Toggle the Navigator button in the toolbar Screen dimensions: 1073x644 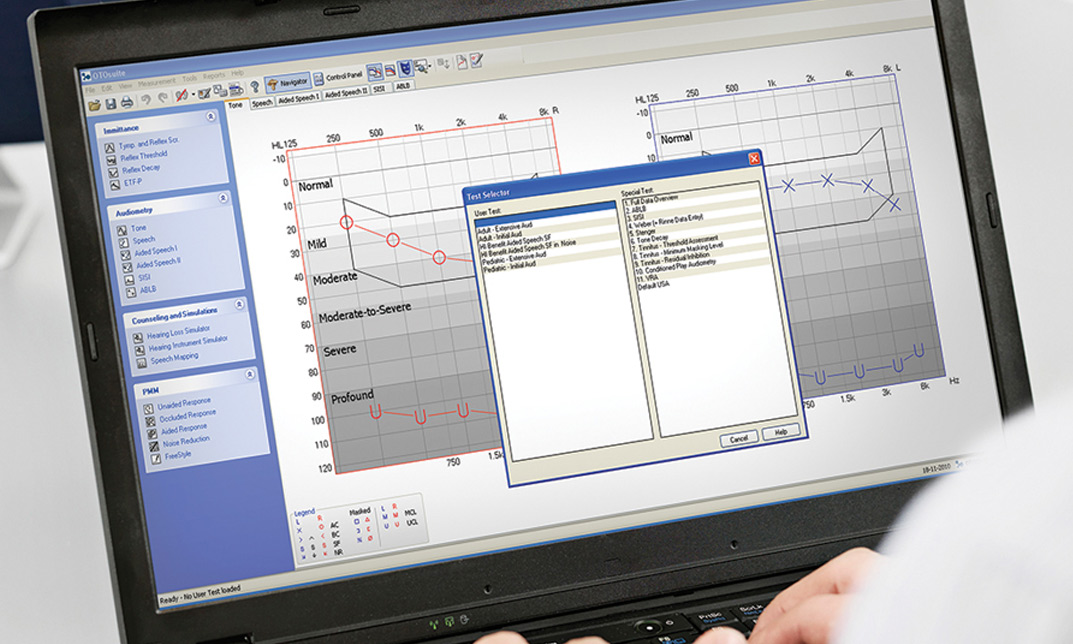[x=287, y=82]
